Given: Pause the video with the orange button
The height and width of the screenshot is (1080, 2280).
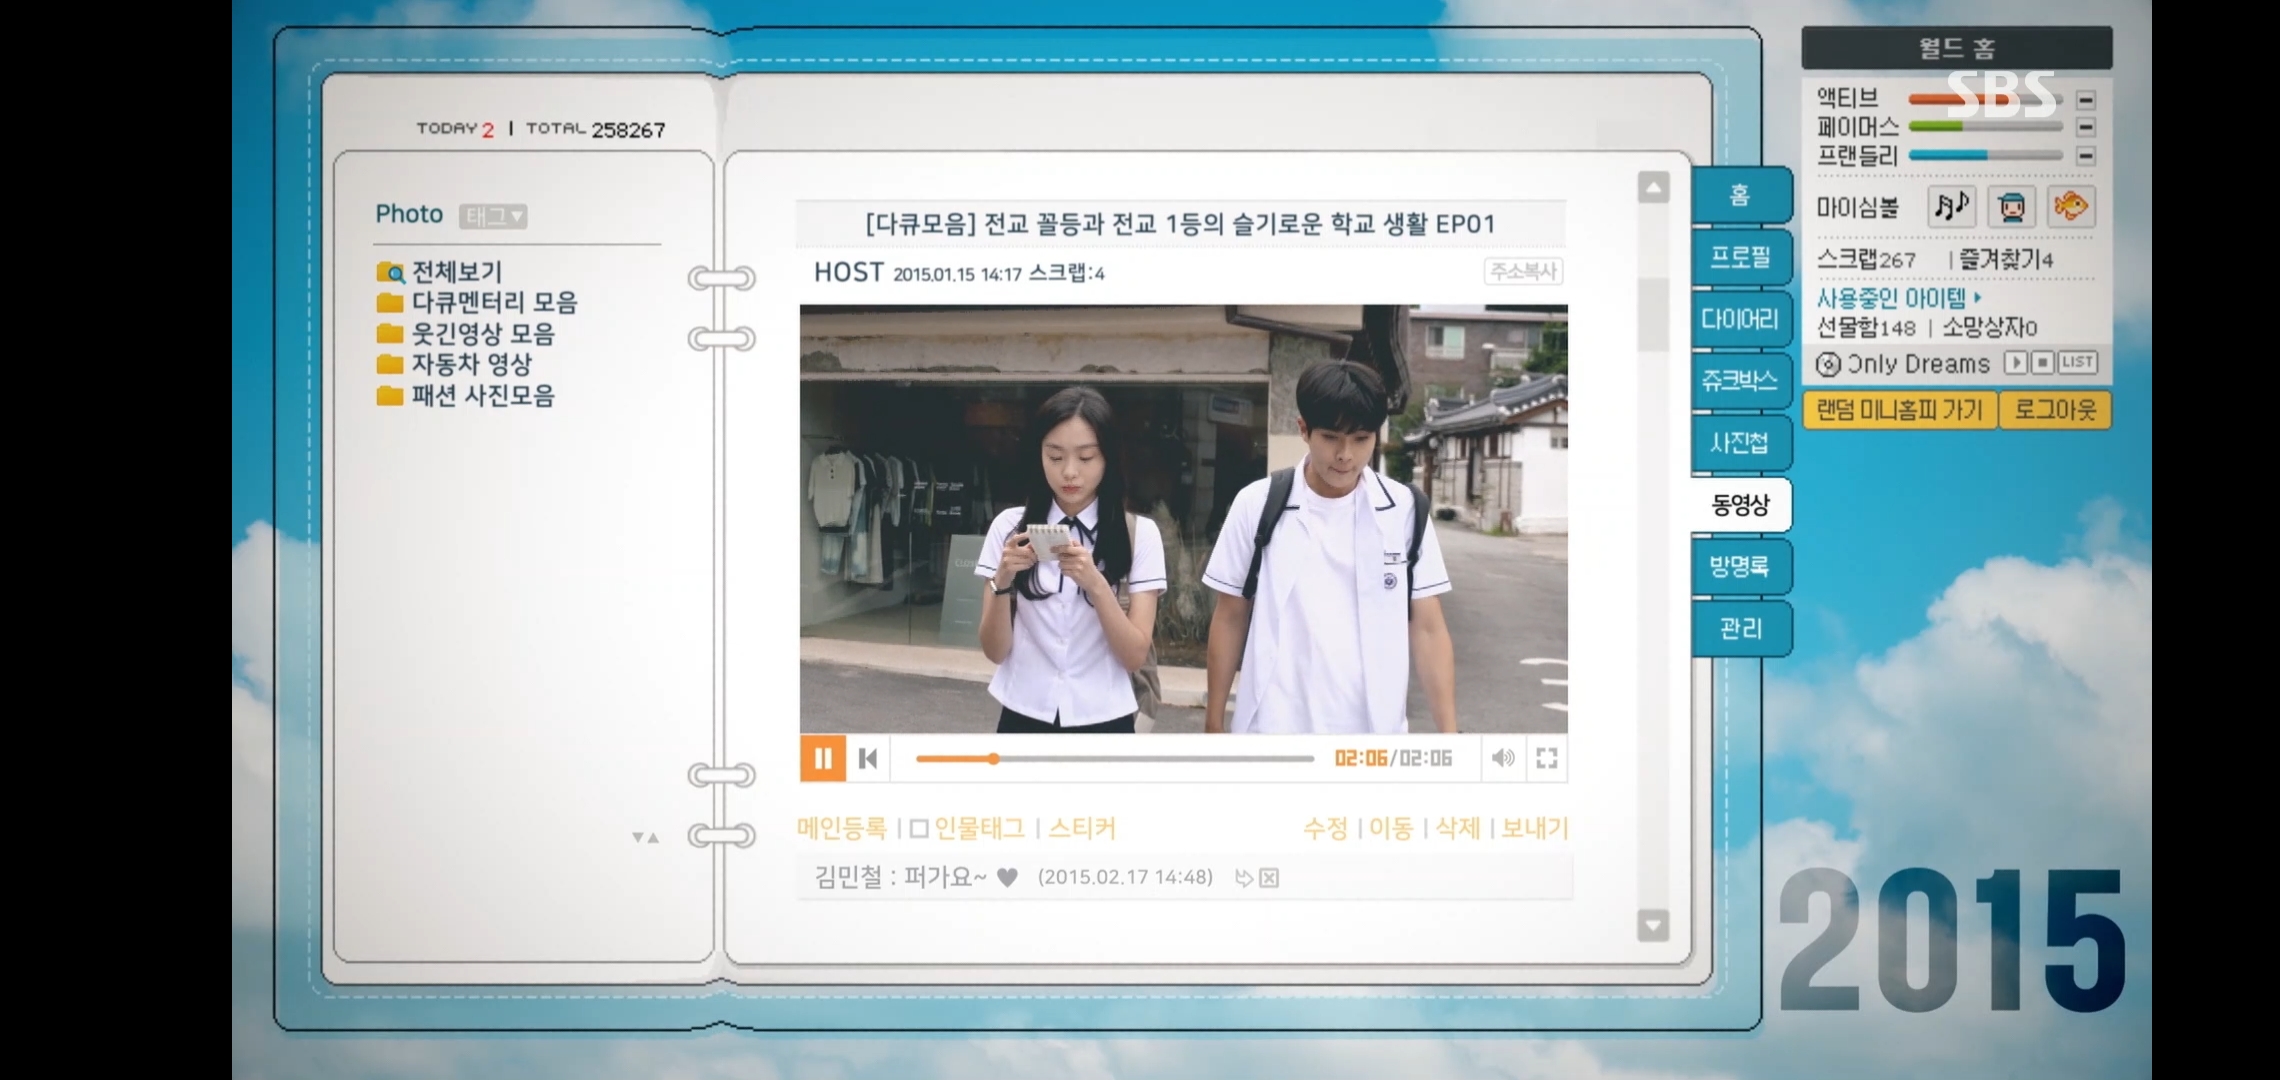Looking at the screenshot, I should [822, 758].
